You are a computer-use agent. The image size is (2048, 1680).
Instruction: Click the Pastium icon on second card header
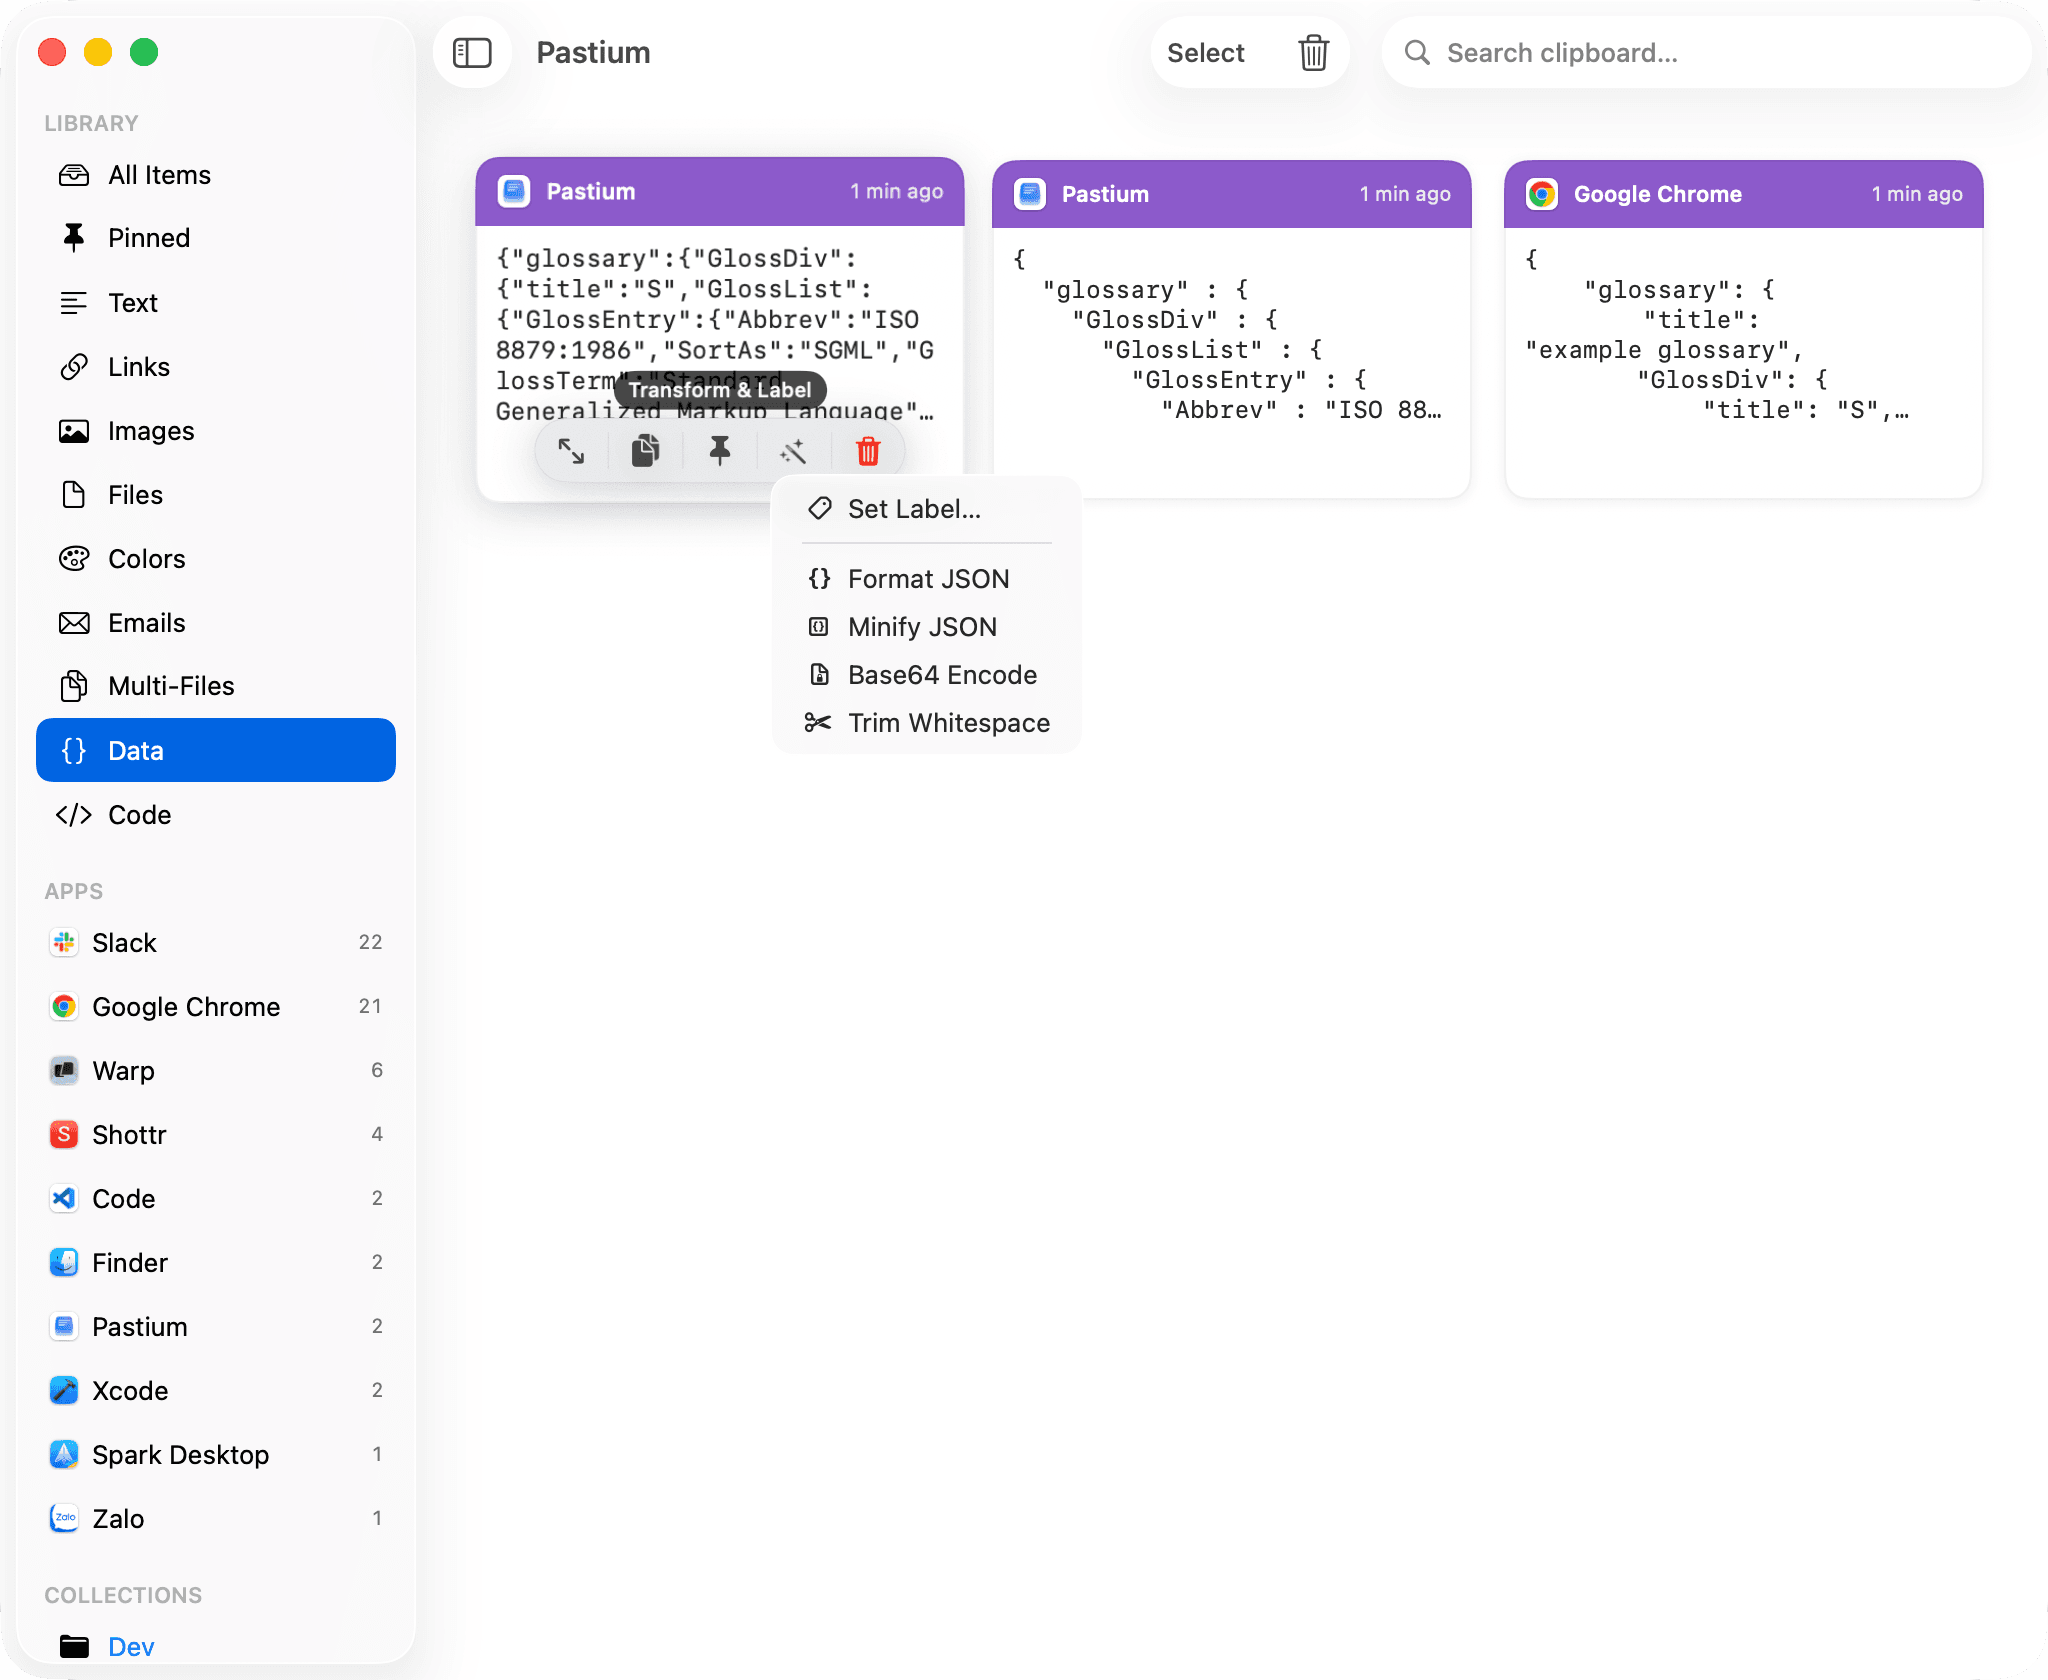tap(1030, 194)
